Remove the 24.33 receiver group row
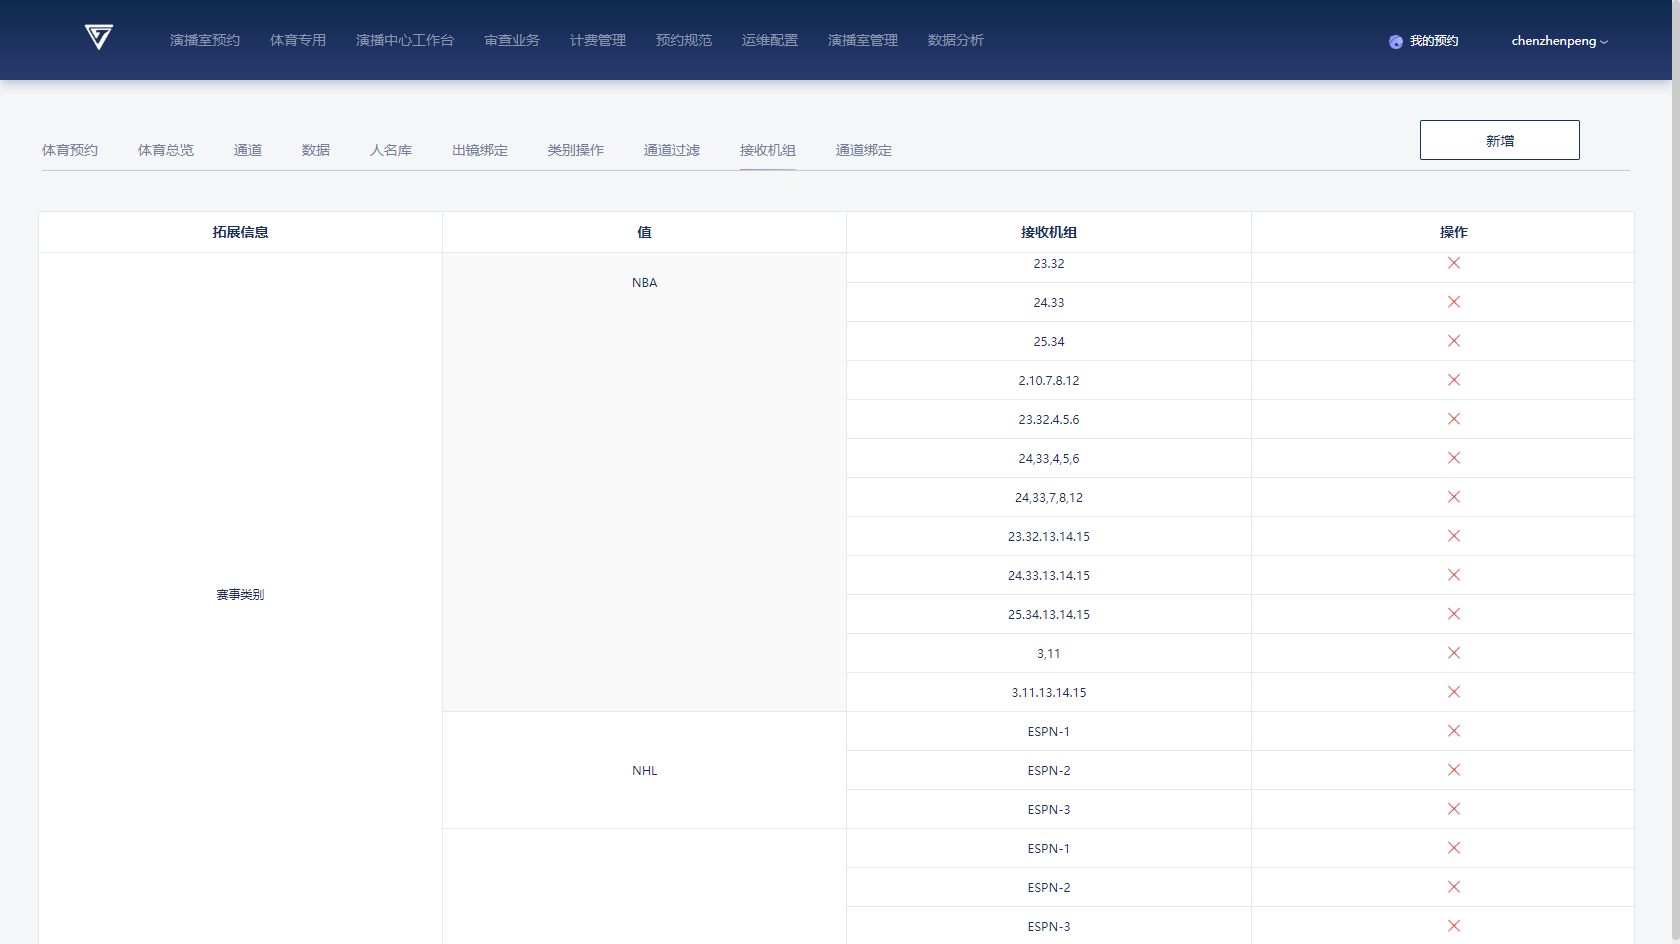 click(1453, 302)
